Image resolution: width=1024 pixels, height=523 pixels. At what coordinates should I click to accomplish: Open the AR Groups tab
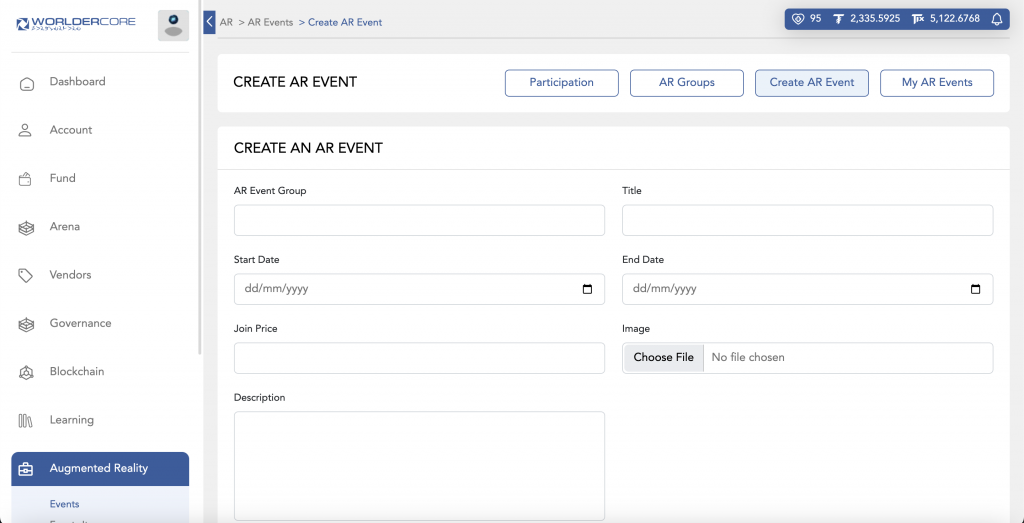click(x=686, y=83)
